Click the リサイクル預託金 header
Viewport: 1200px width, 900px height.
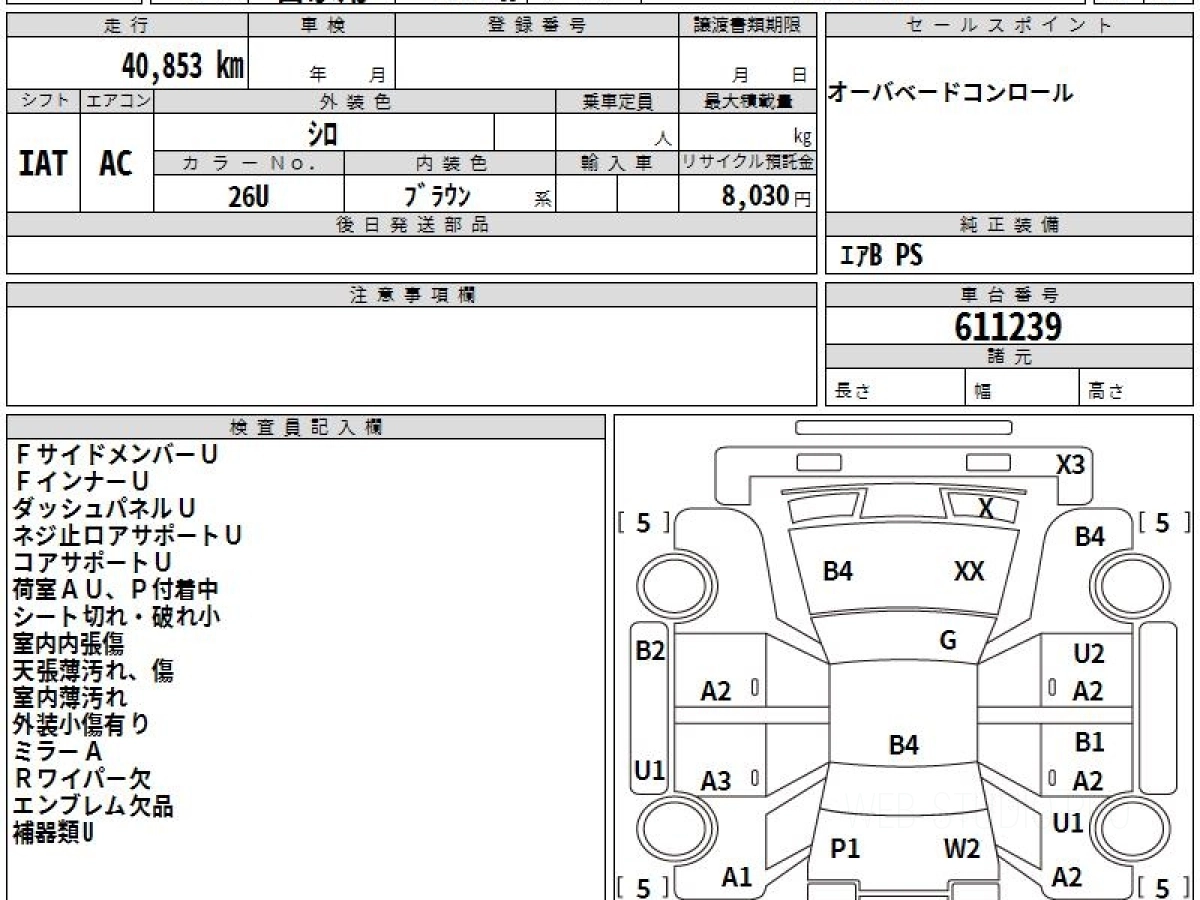coord(748,163)
